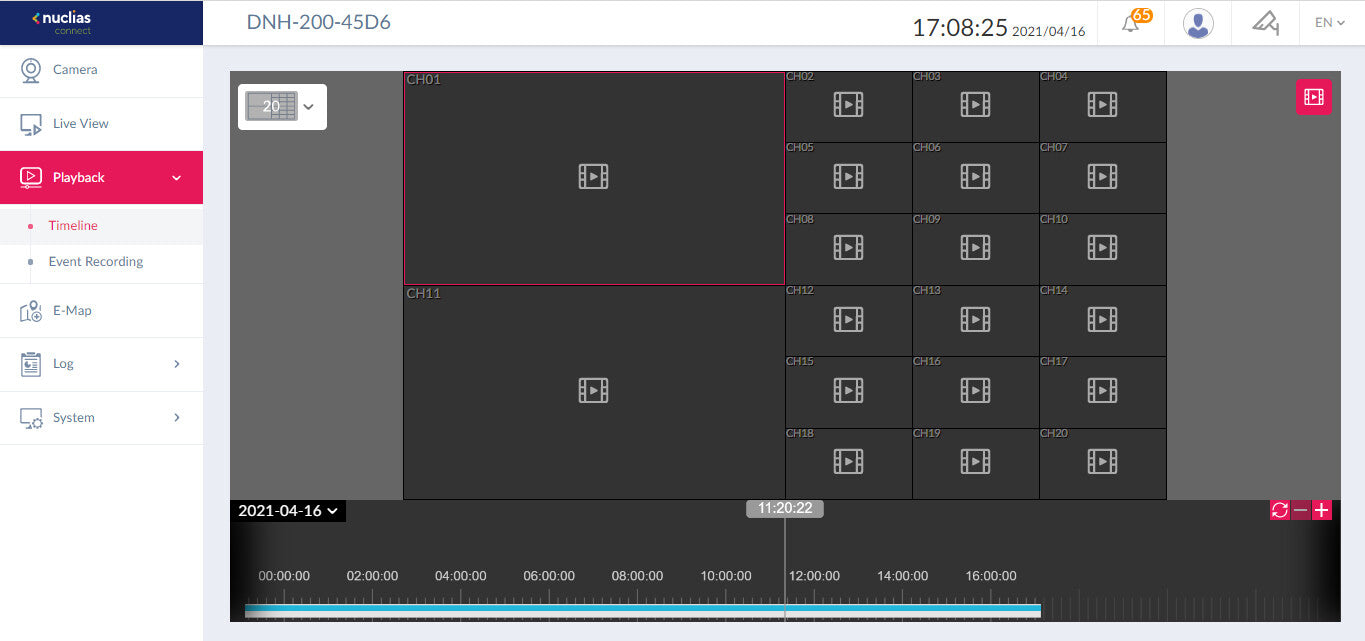Click the film icon in CH06
Viewport: 1365px width, 641px height.
[x=975, y=176]
